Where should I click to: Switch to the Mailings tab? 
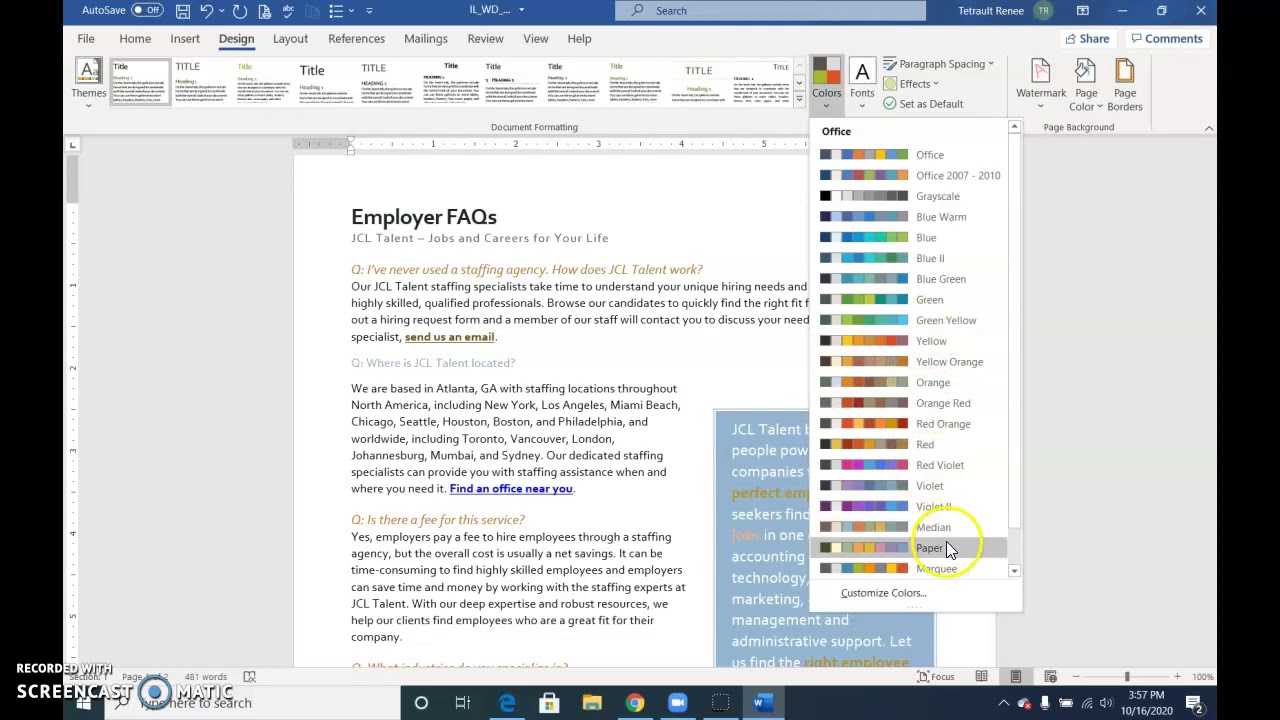tap(426, 39)
